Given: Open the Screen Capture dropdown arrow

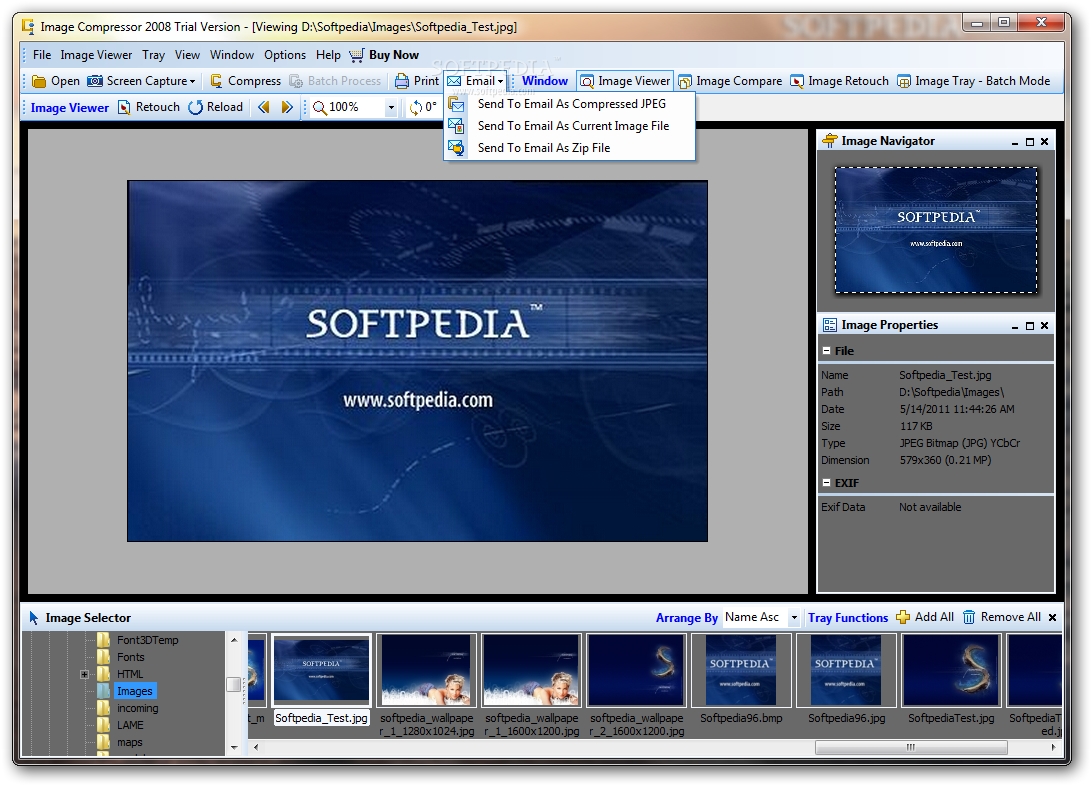Looking at the screenshot, I should (x=192, y=81).
